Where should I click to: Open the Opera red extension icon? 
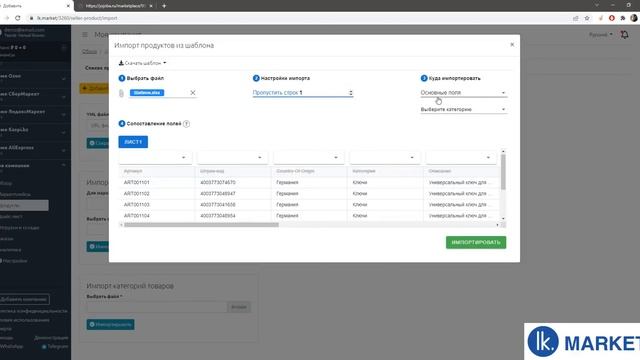click(611, 18)
